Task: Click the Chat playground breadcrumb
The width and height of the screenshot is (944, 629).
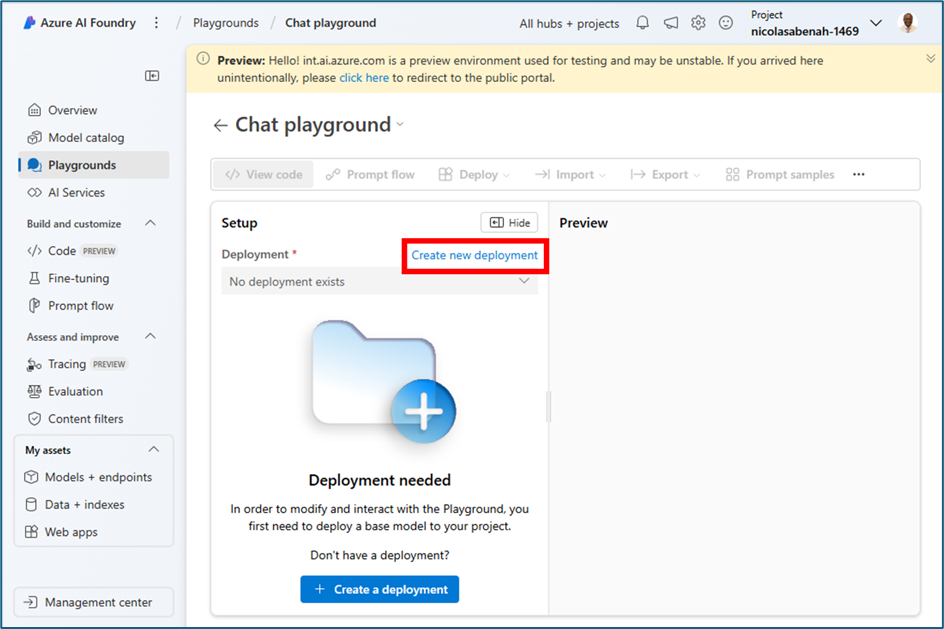Action: [331, 23]
